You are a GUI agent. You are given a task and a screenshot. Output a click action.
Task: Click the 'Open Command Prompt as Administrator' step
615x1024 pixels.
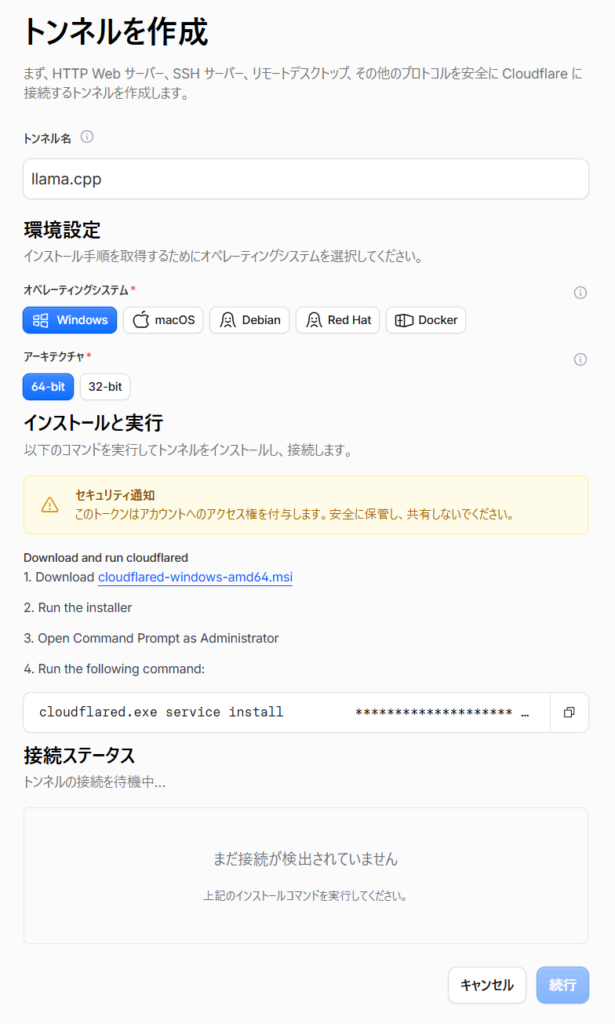pos(151,638)
